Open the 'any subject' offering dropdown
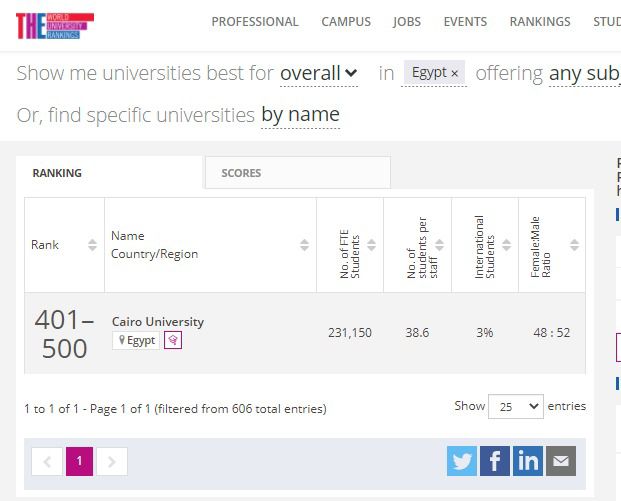 coord(584,73)
